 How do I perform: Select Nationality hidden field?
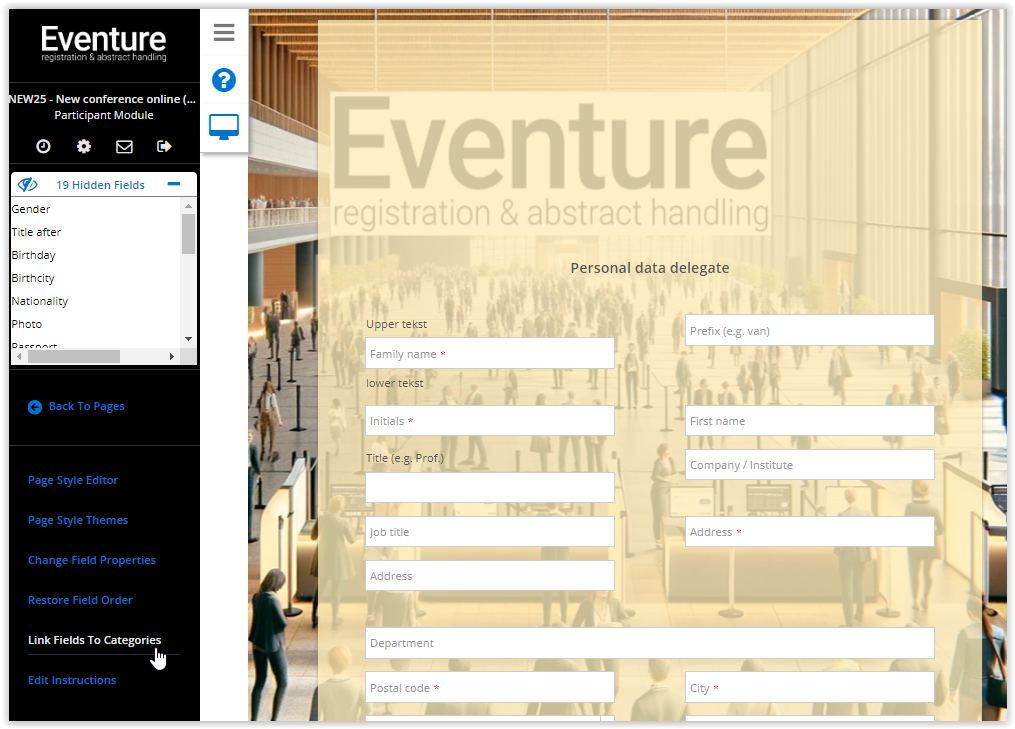[x=39, y=301]
